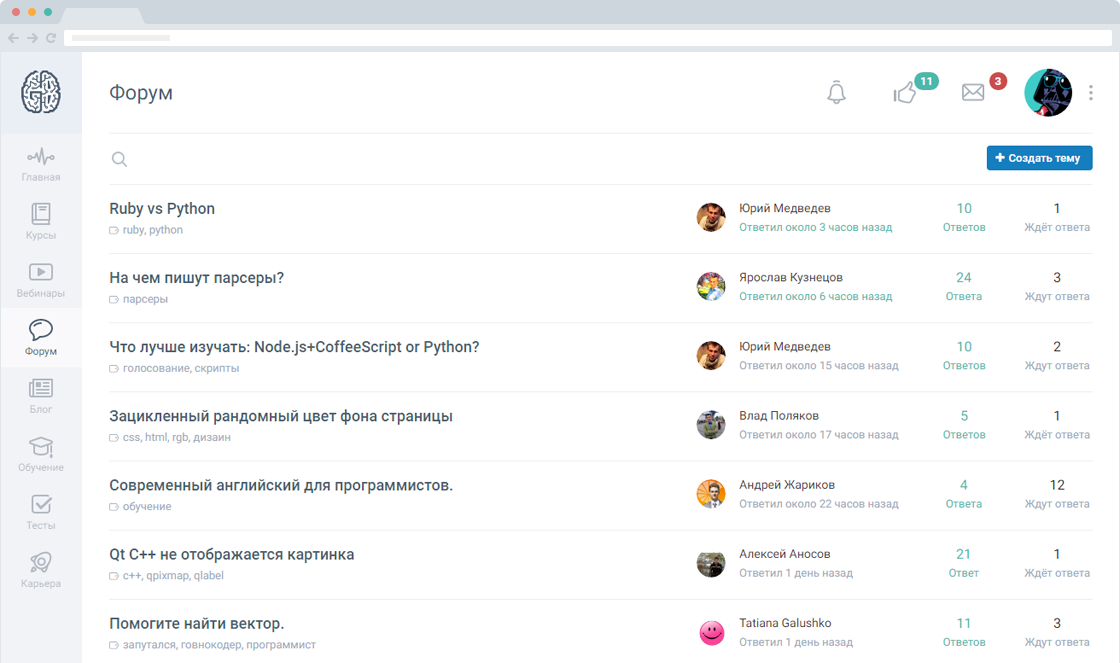Open messages via the envelope icon
The height and width of the screenshot is (663, 1120).
[973, 92]
